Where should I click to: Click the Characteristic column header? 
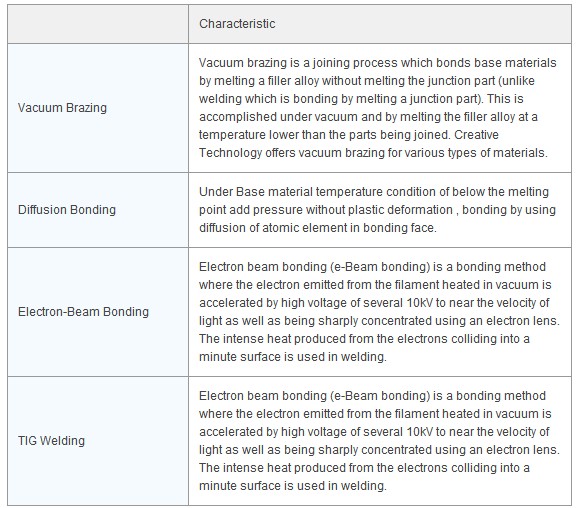237,24
